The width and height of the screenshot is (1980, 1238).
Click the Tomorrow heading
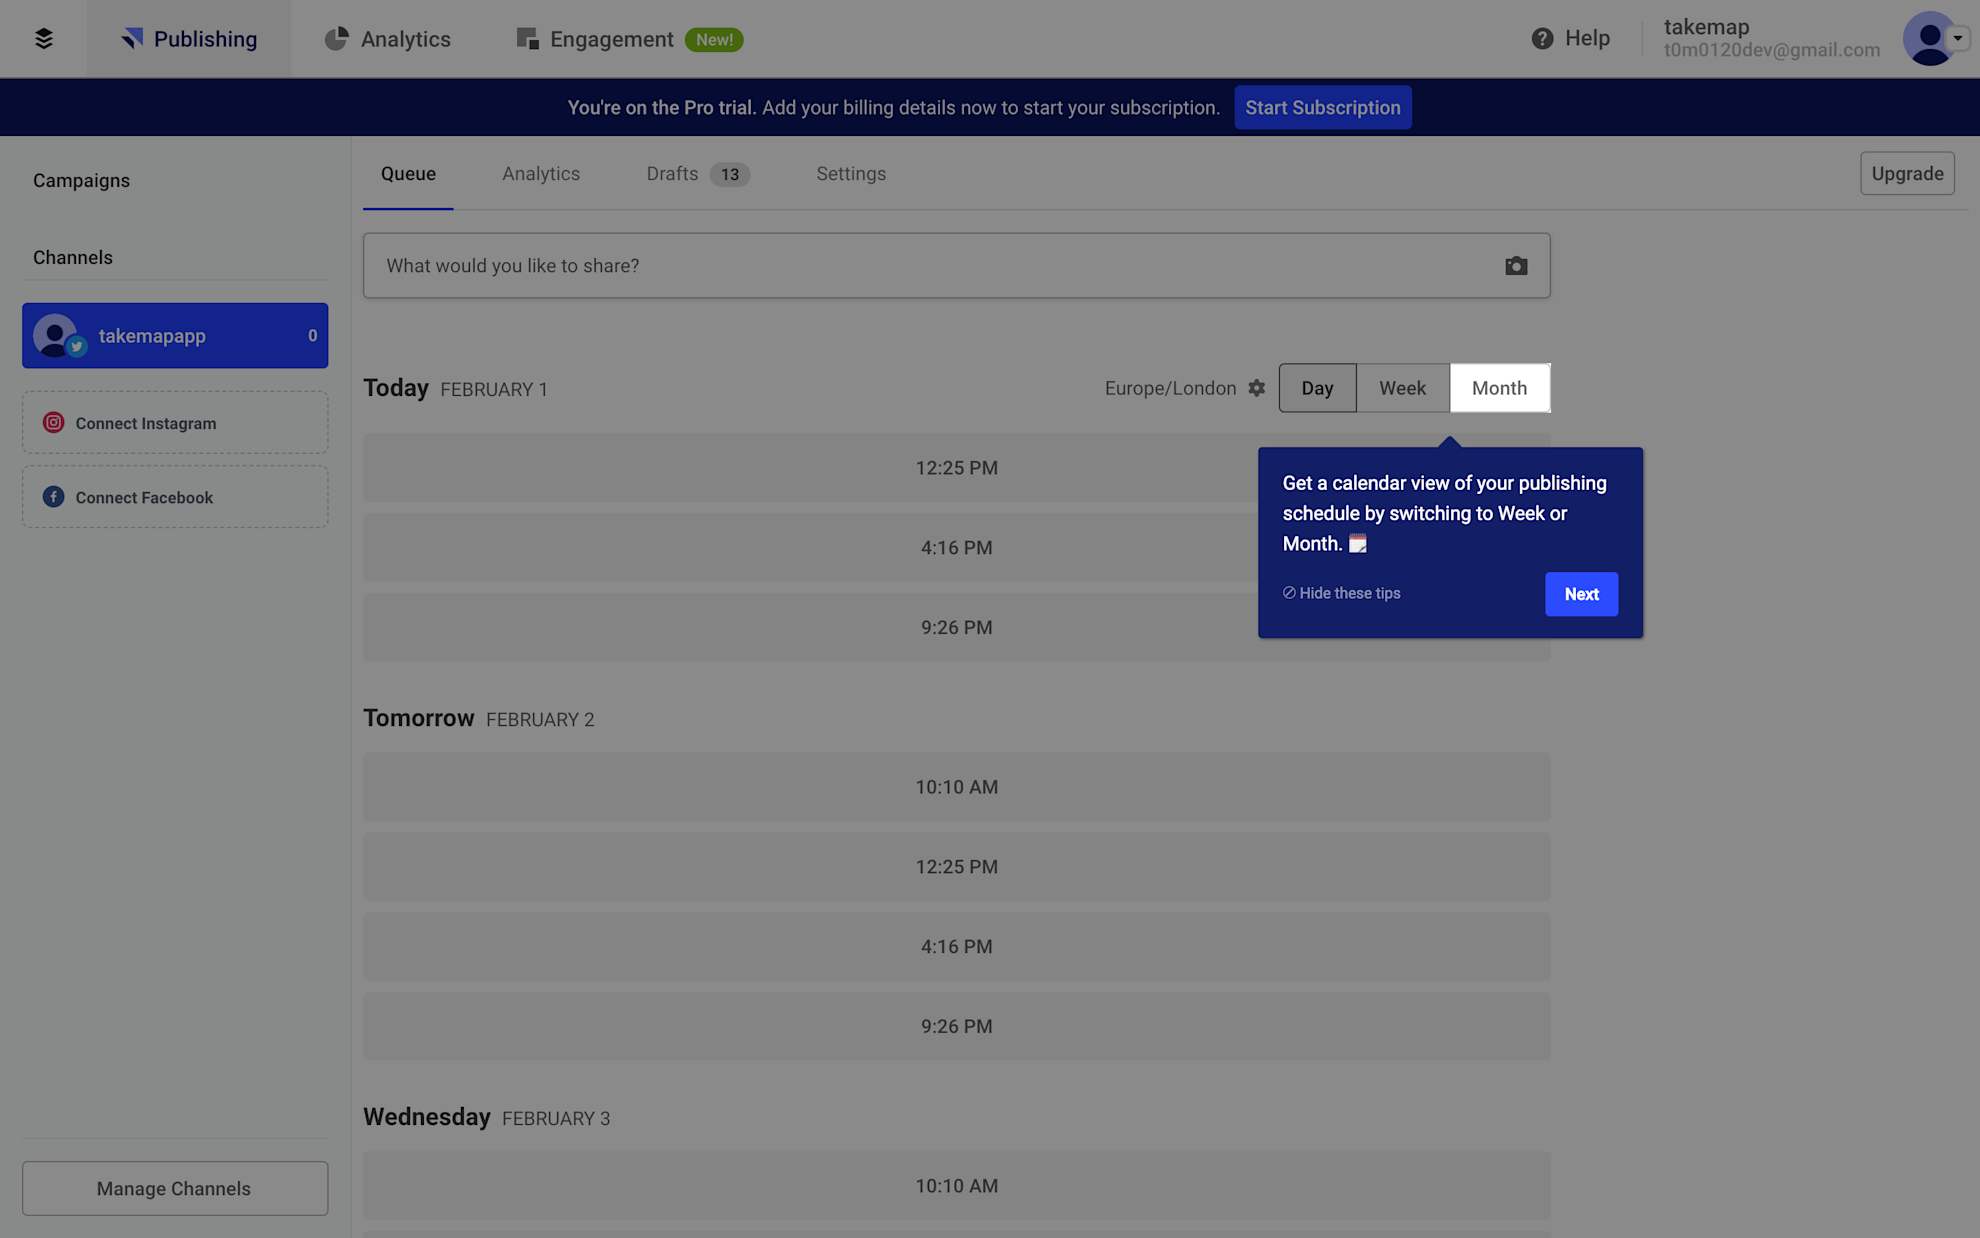pyautogui.click(x=419, y=718)
